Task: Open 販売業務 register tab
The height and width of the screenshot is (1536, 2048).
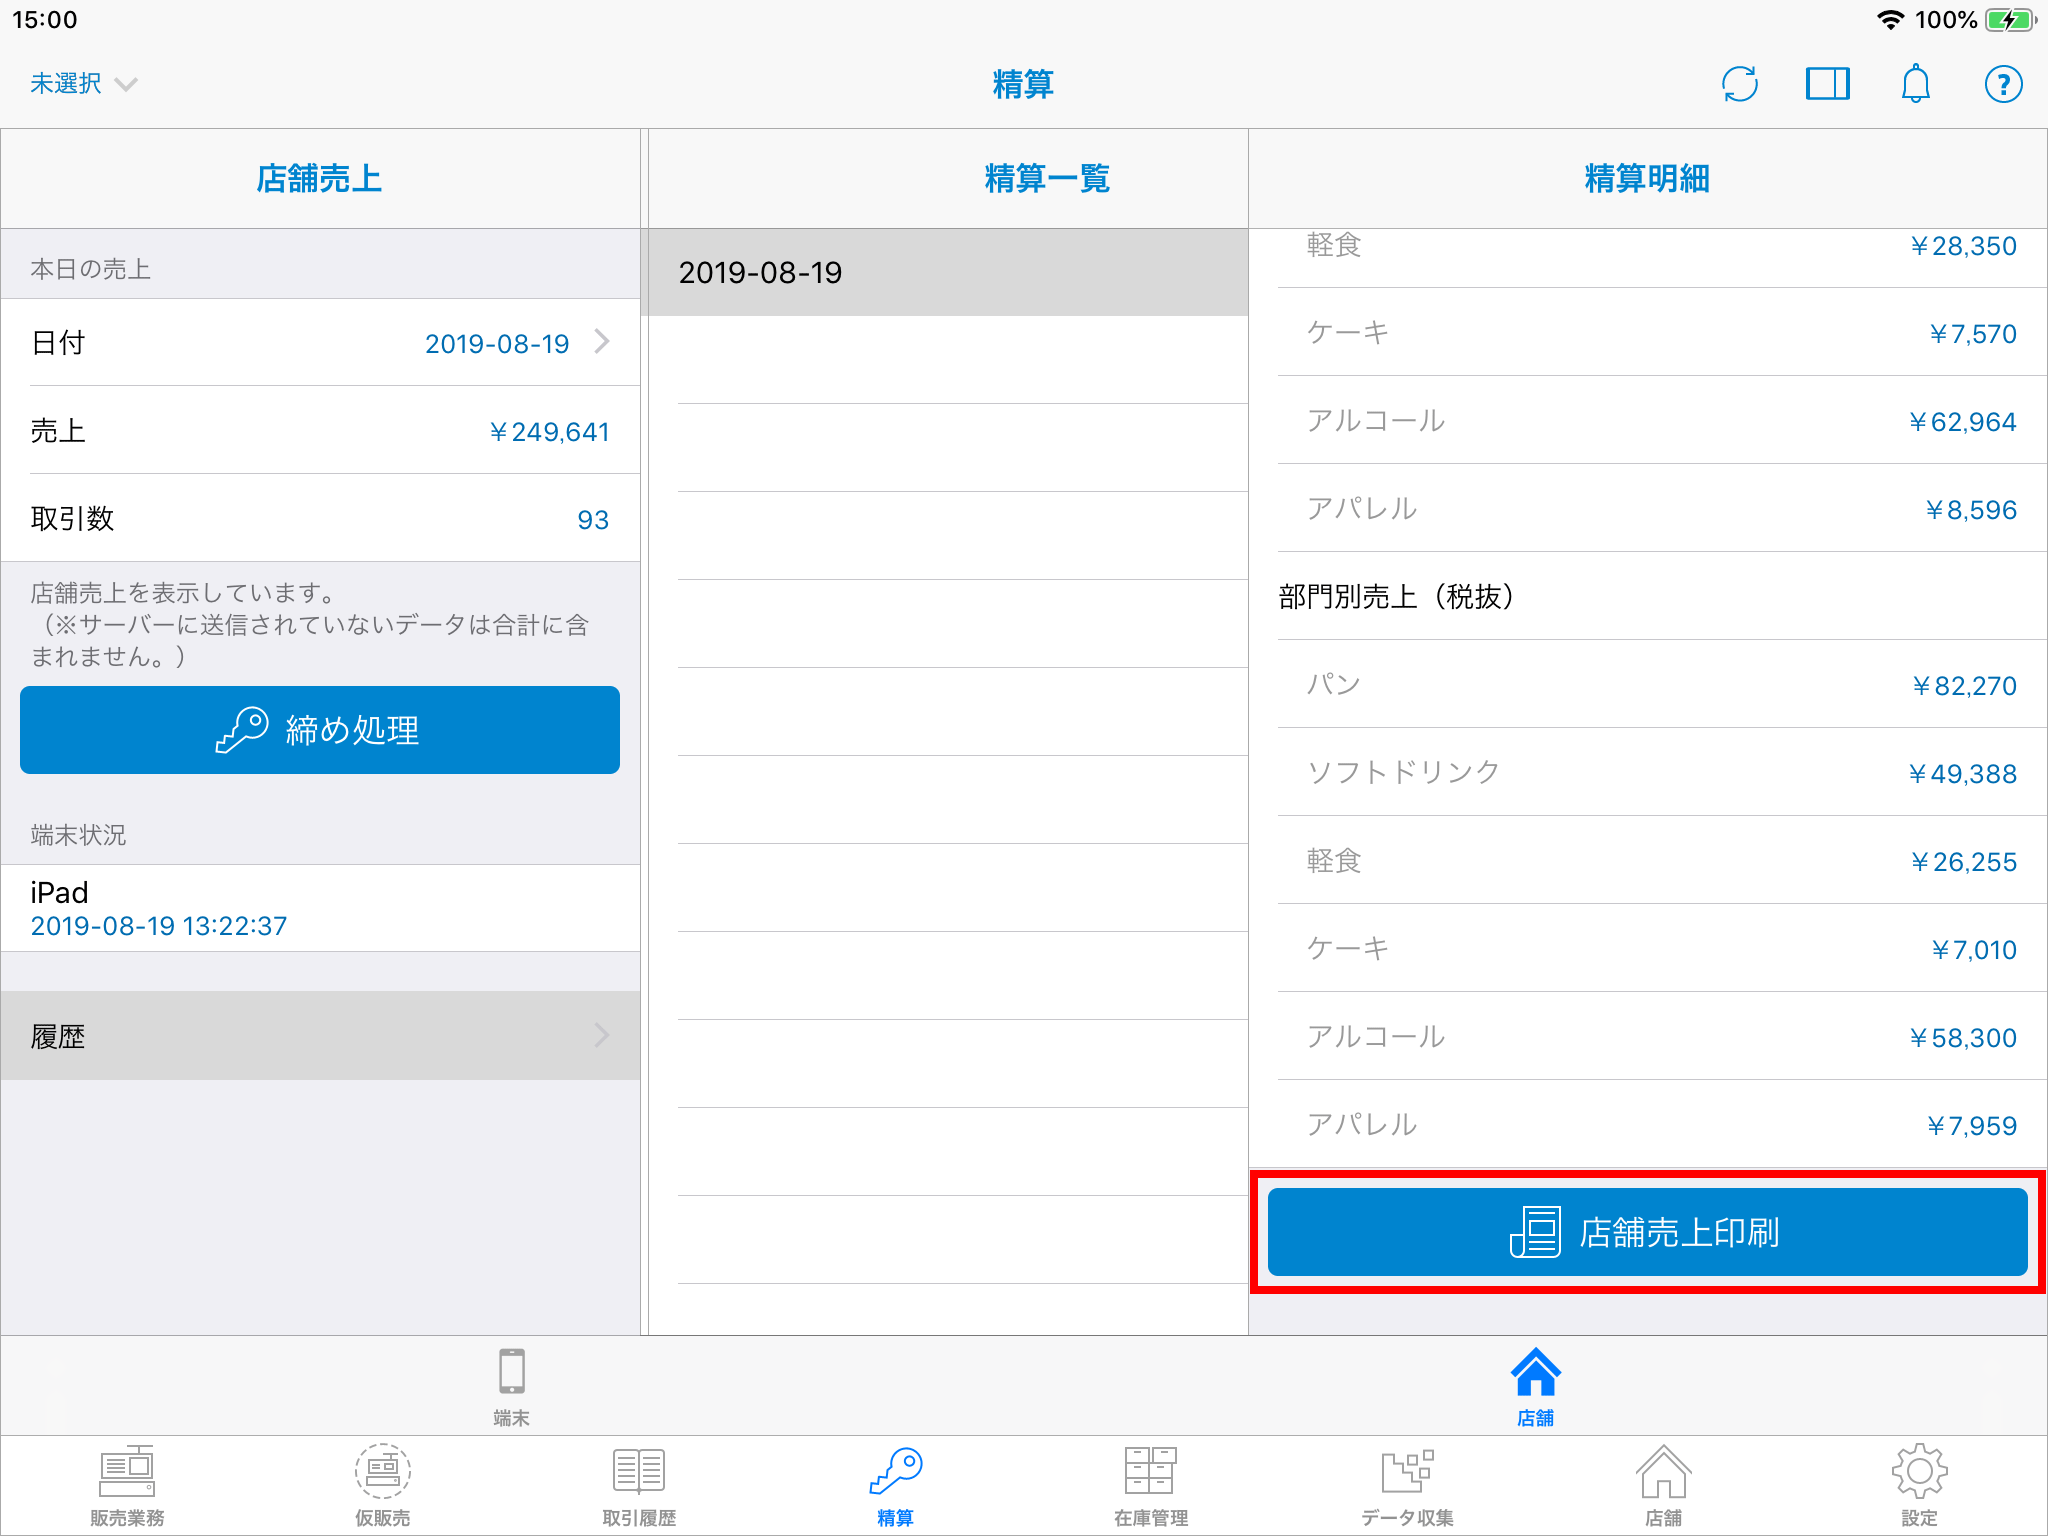Action: click(127, 1485)
